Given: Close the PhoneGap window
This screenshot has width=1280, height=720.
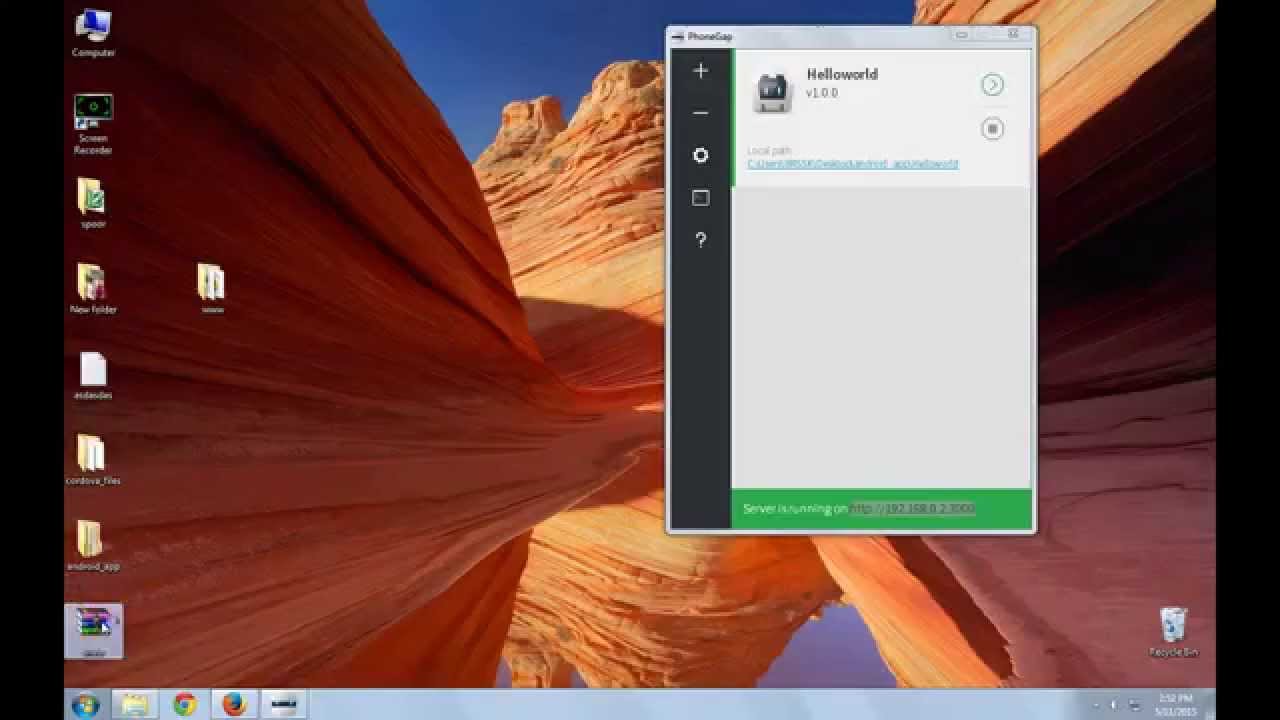Looking at the screenshot, I should (x=1013, y=35).
